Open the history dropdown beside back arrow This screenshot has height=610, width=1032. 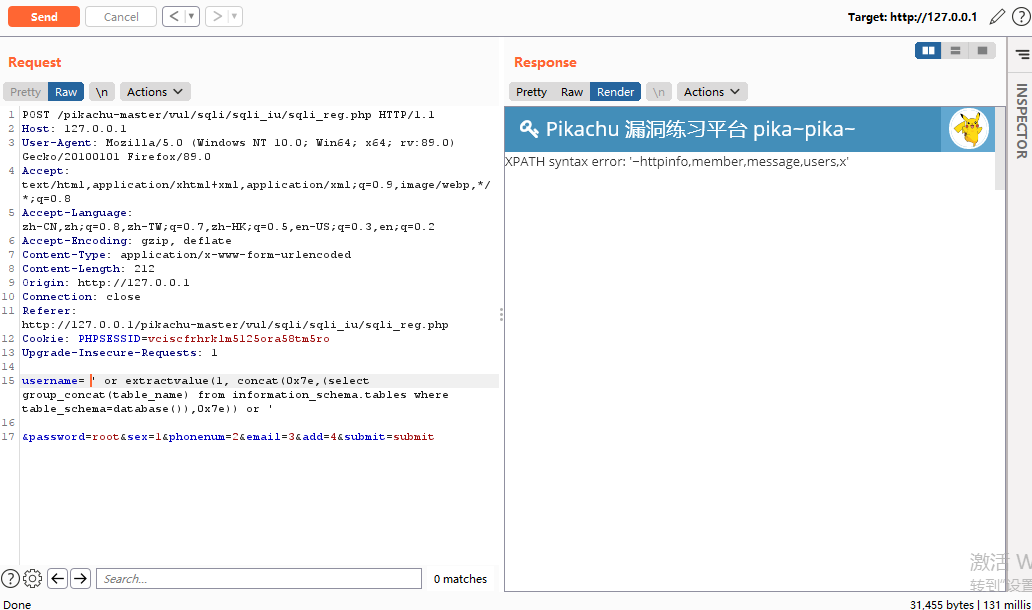tap(192, 16)
